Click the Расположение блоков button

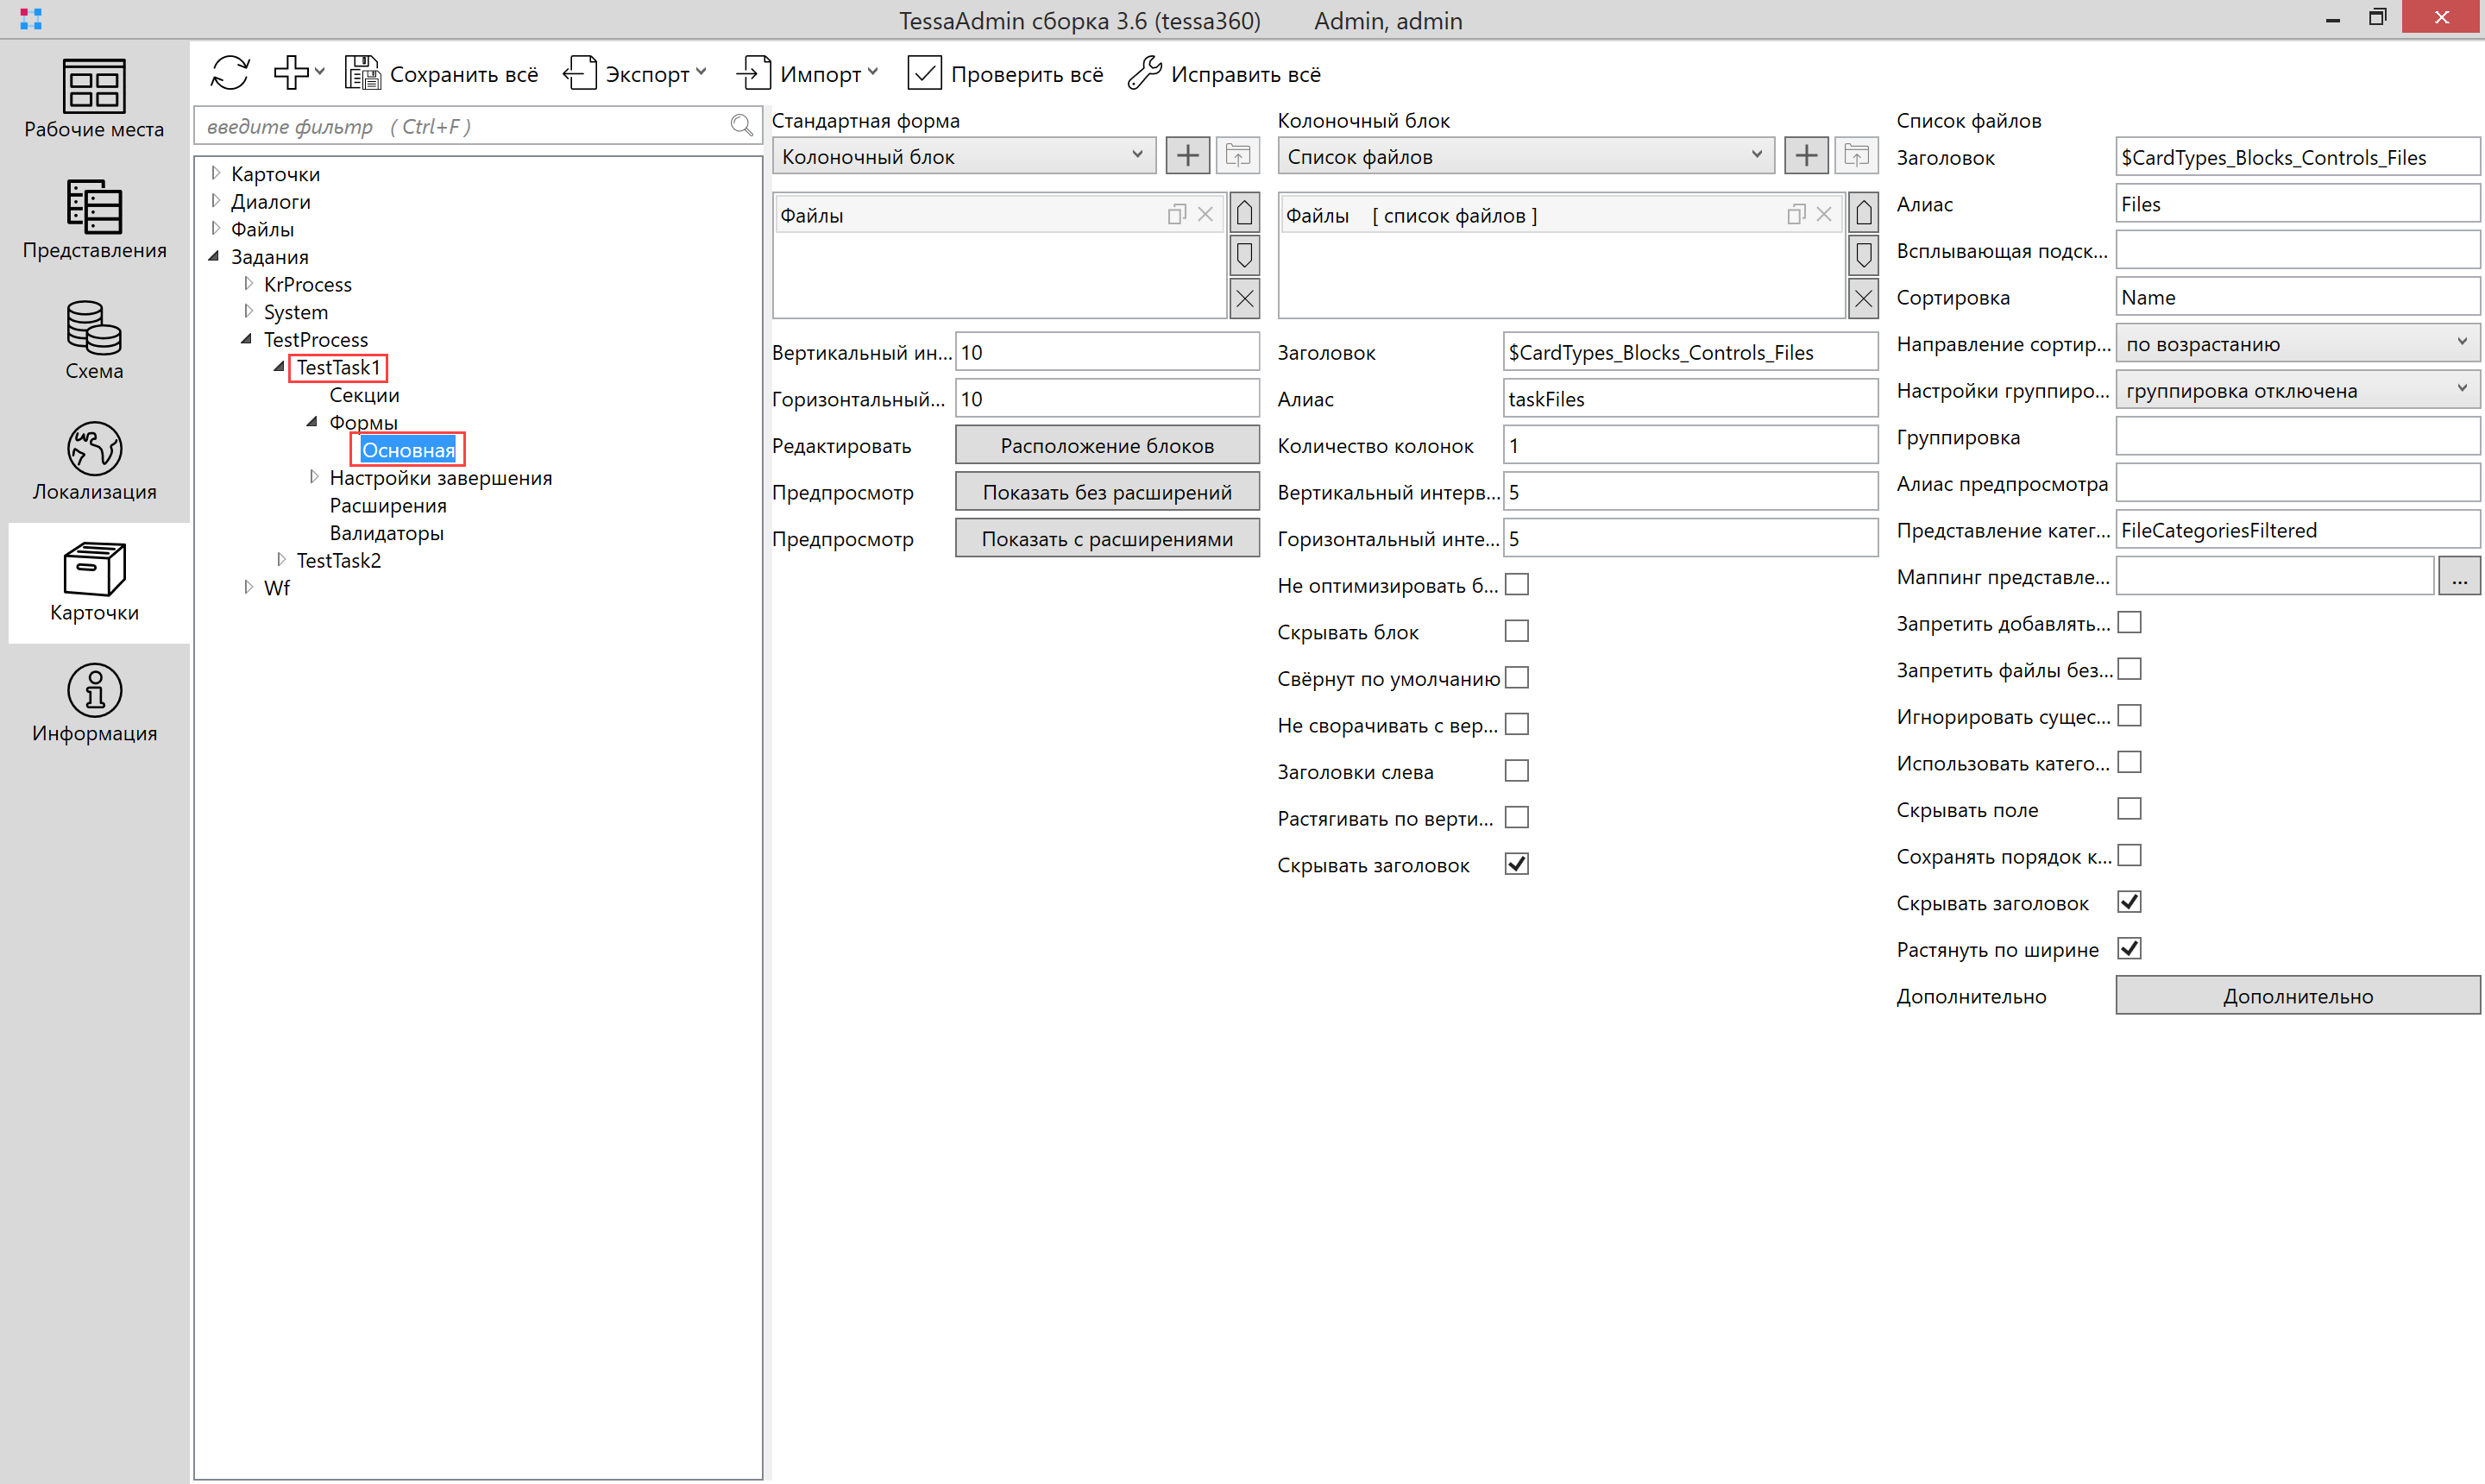[x=1106, y=446]
